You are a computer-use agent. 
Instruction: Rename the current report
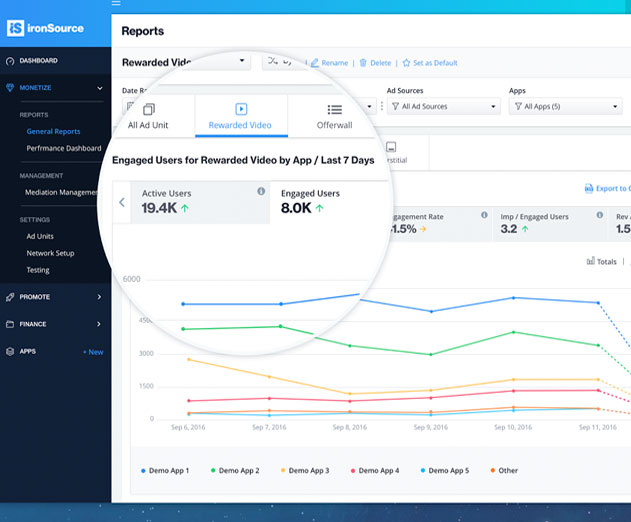tap(334, 63)
